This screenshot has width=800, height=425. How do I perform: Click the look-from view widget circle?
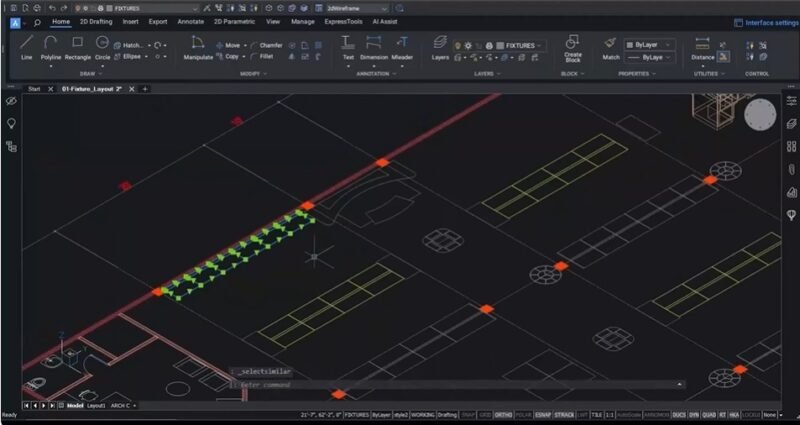click(760, 115)
